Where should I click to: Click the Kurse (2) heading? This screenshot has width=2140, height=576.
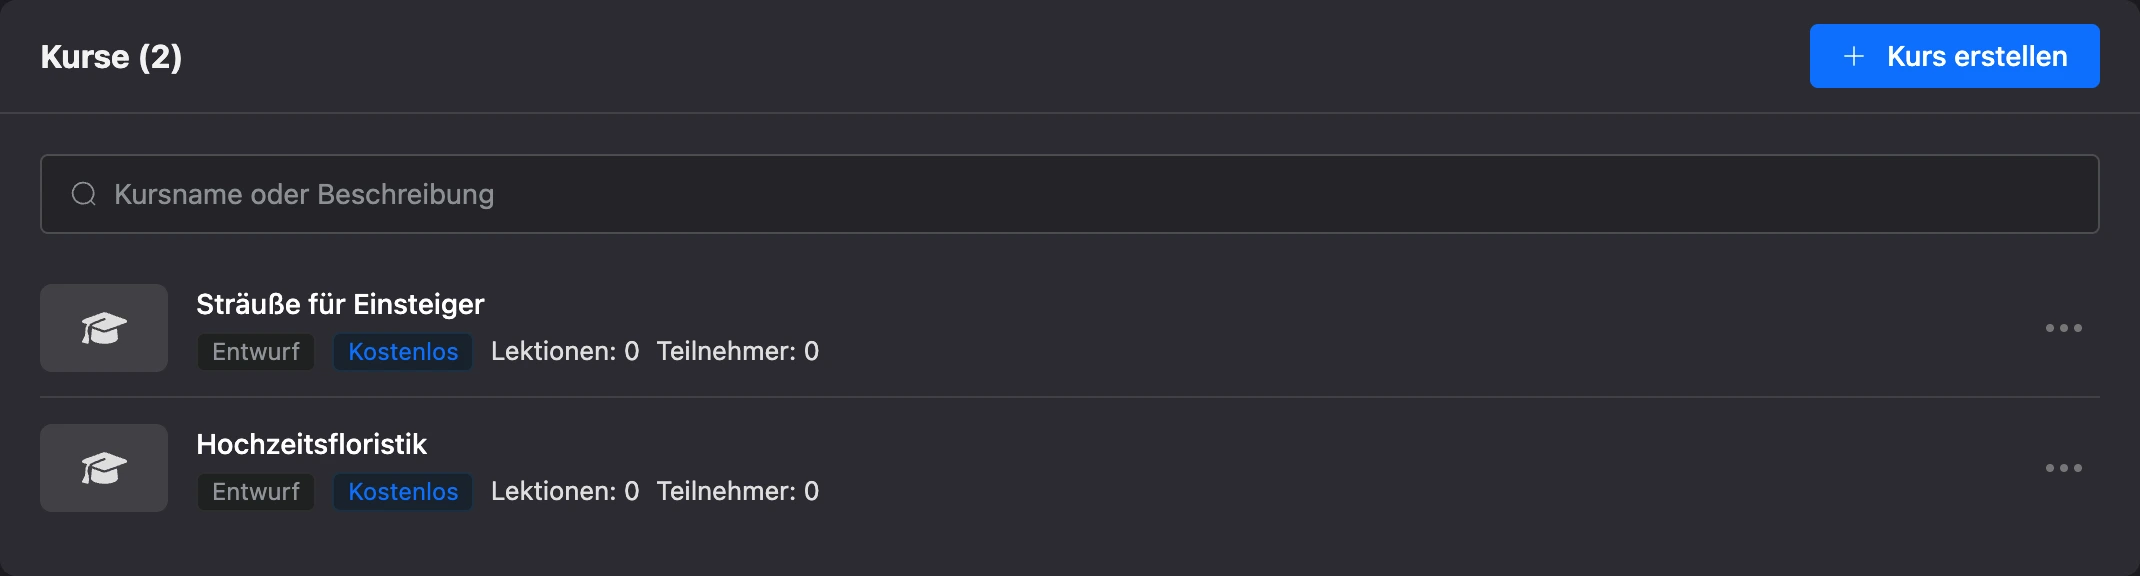coord(111,57)
